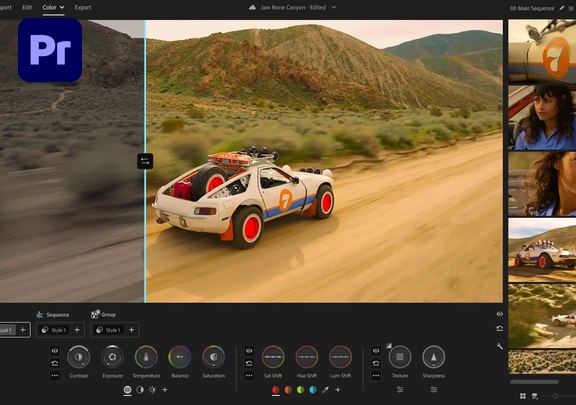Image resolution: width=576 pixels, height=405 pixels.
Task: Select the thumbnail of distant car among bushes
Action: pyautogui.click(x=542, y=316)
